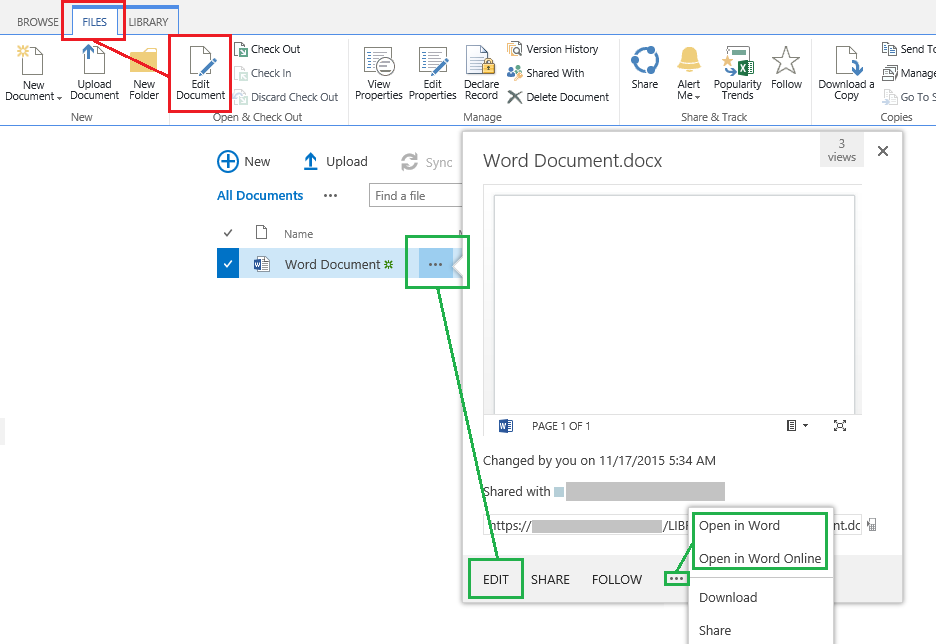936x644 pixels.
Task: Check Out the selected document
Action: [x=267, y=49]
